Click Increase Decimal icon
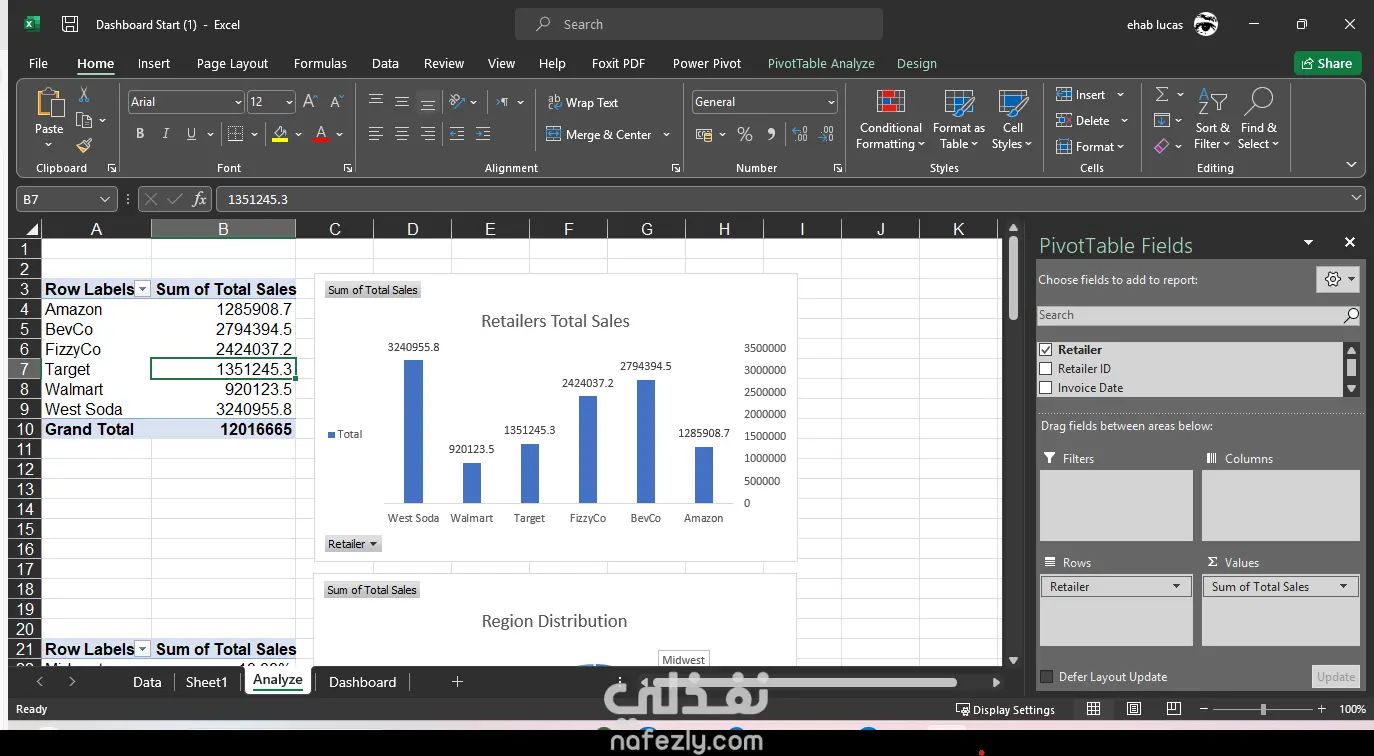This screenshot has width=1374, height=756. [x=800, y=134]
